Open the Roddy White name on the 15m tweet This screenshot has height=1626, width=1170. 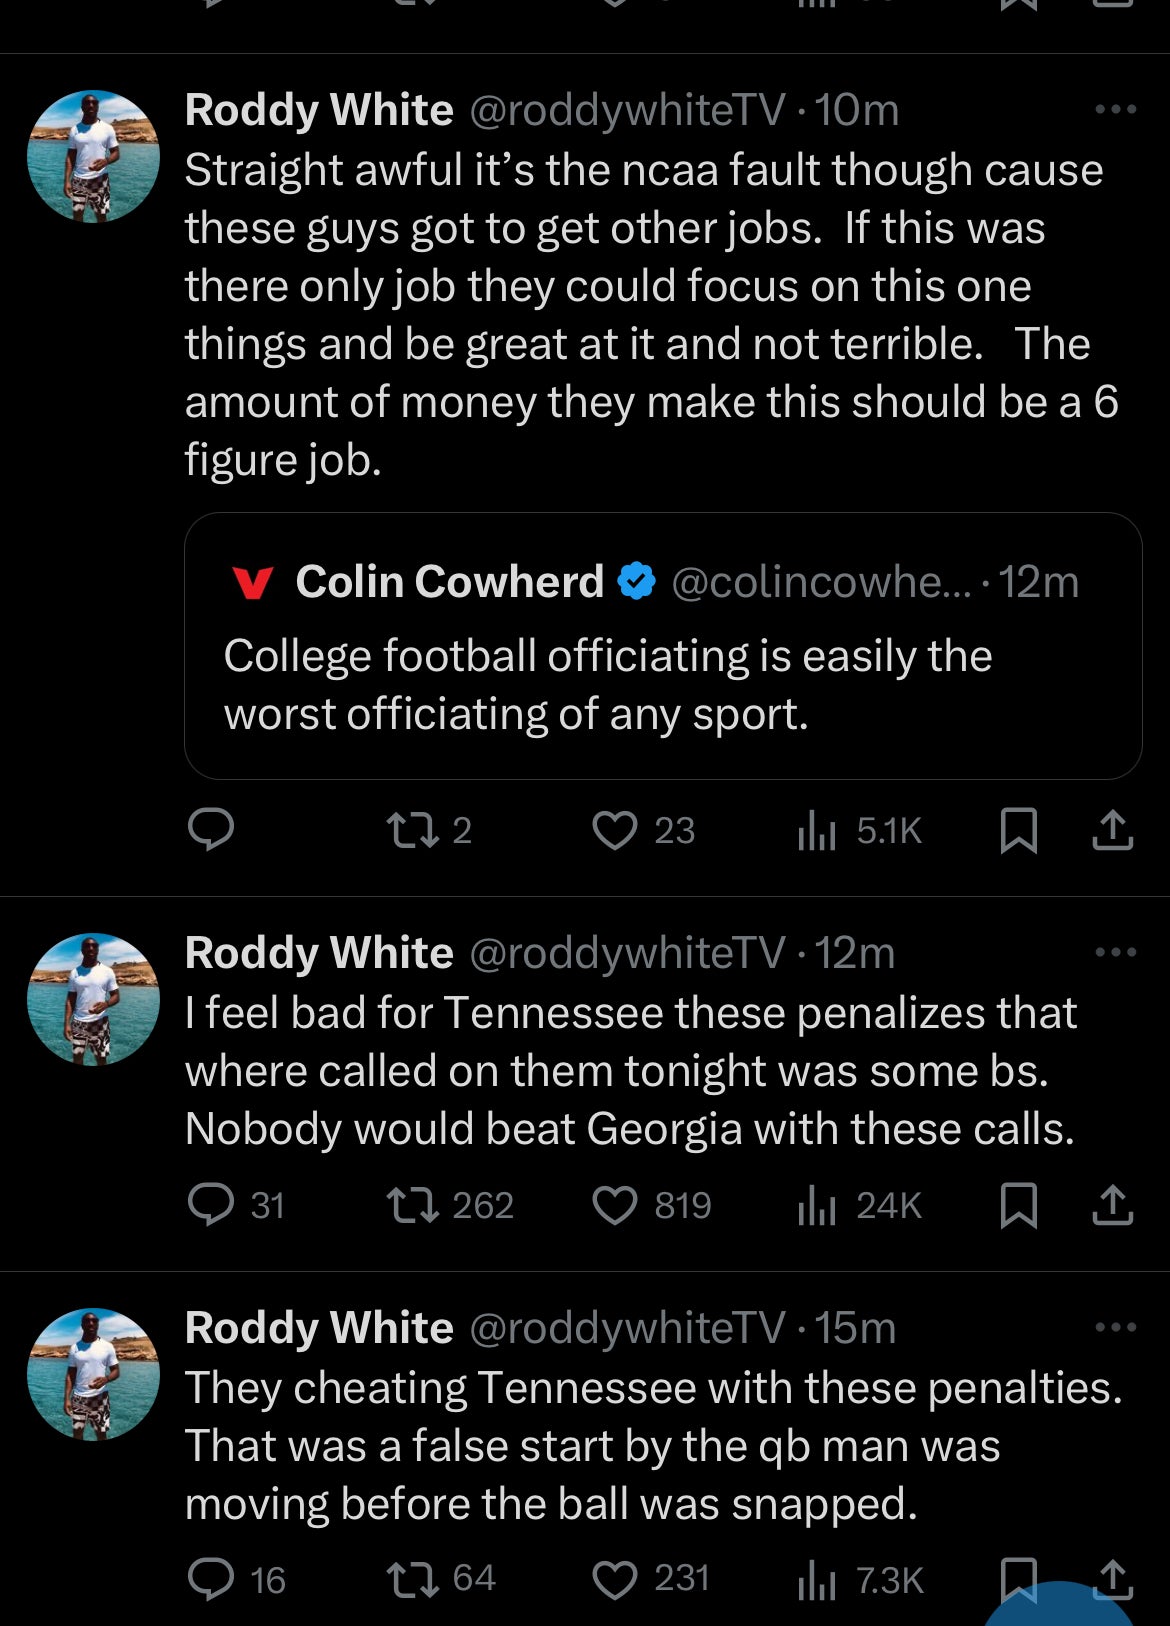pos(319,1328)
